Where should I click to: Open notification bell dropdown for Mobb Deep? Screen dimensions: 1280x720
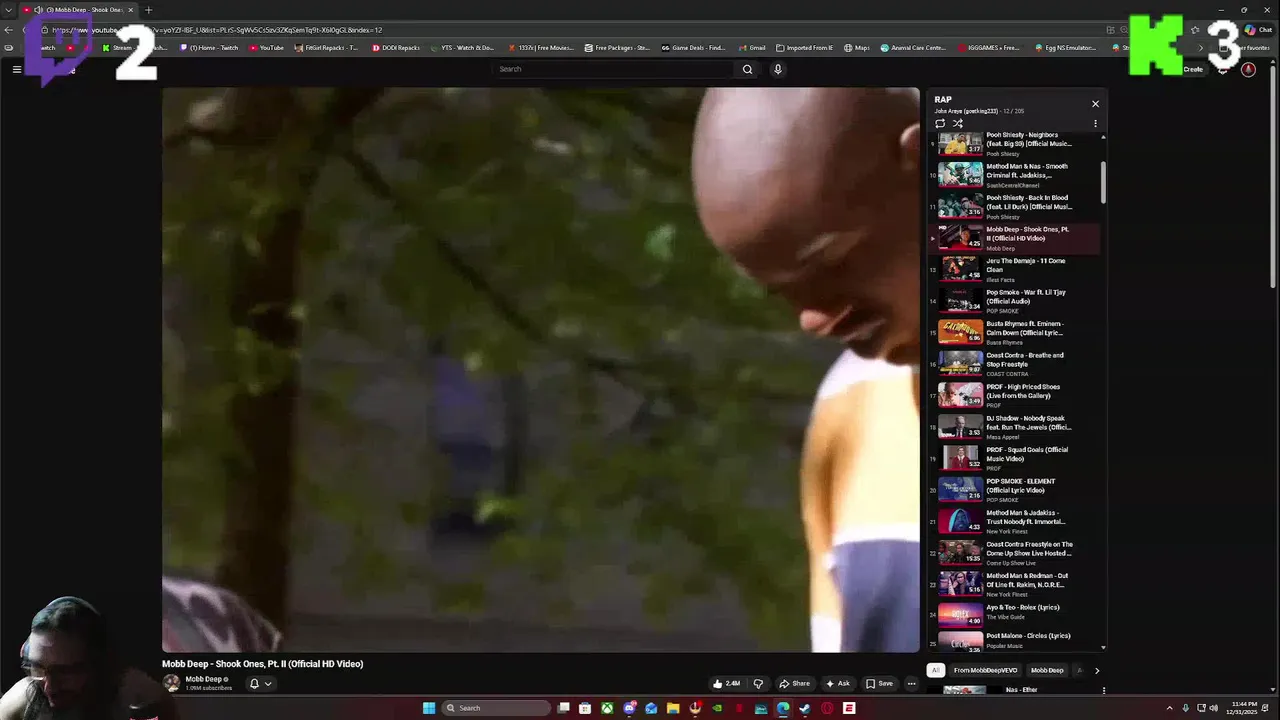(x=260, y=684)
